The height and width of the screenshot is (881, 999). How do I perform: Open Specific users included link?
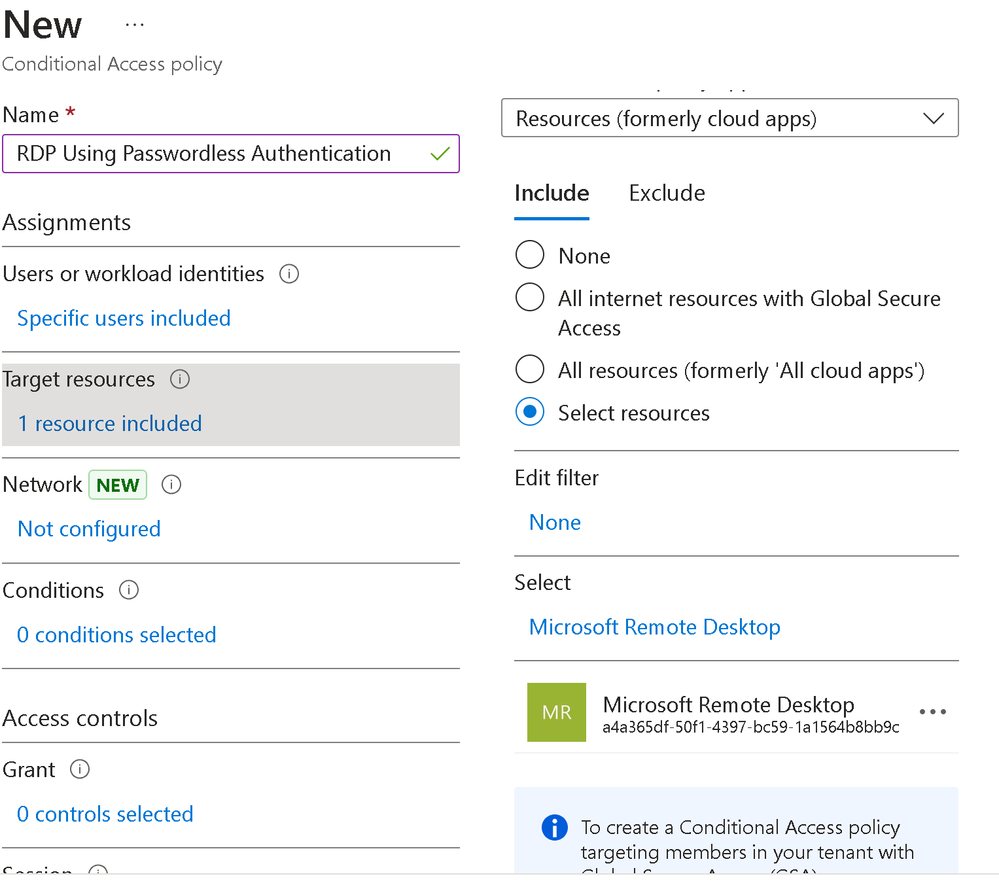click(124, 318)
